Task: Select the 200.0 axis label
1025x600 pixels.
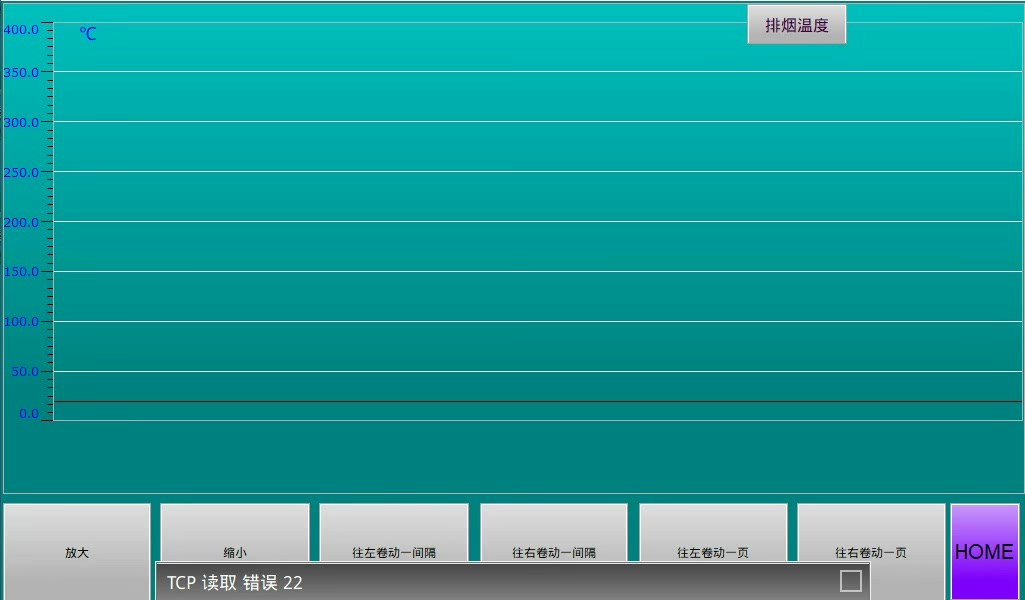Action: [21, 222]
